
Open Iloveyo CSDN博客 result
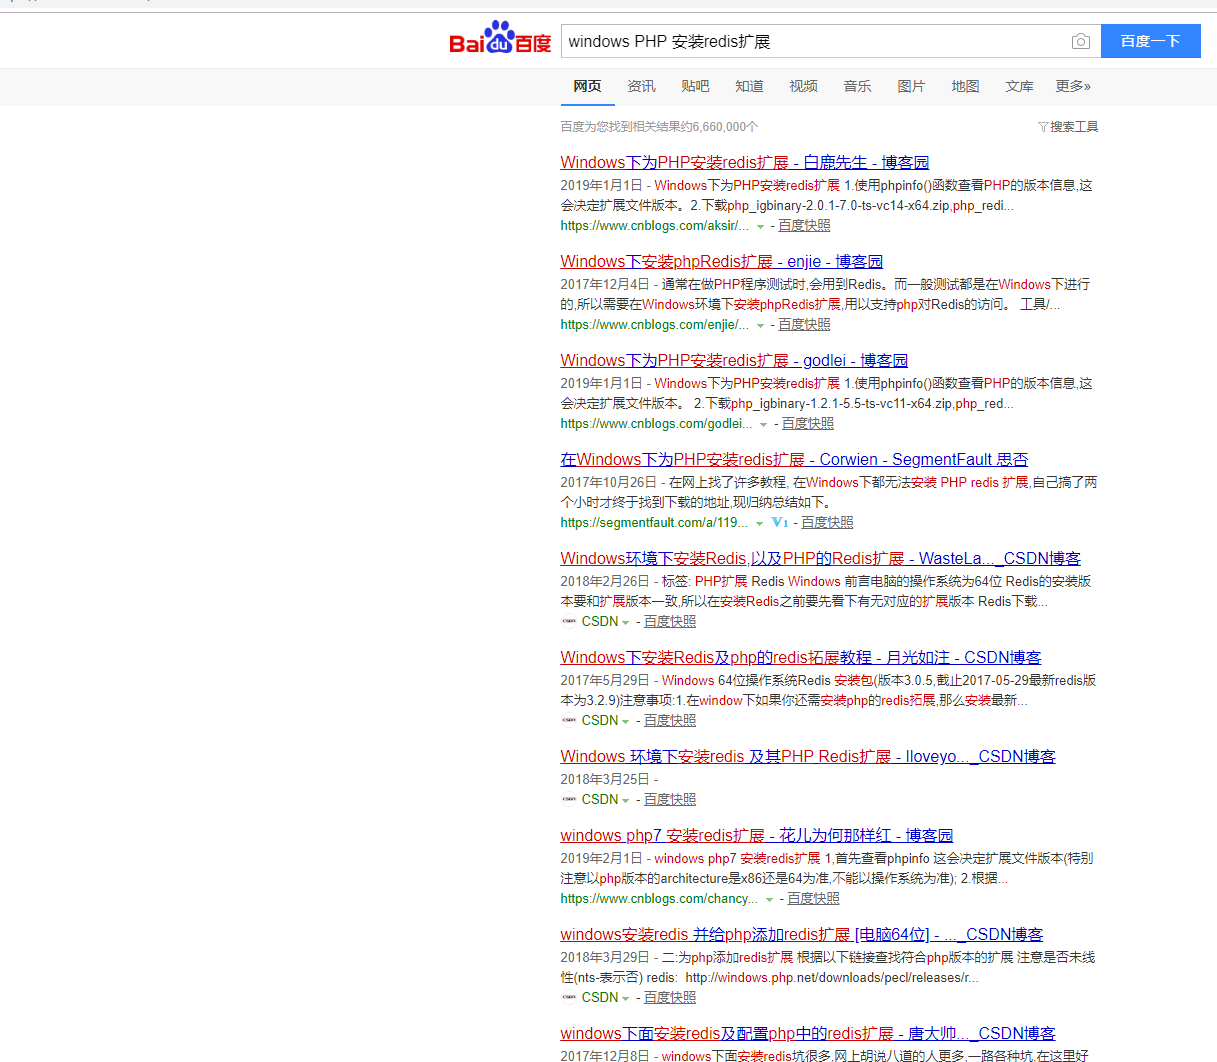click(808, 756)
